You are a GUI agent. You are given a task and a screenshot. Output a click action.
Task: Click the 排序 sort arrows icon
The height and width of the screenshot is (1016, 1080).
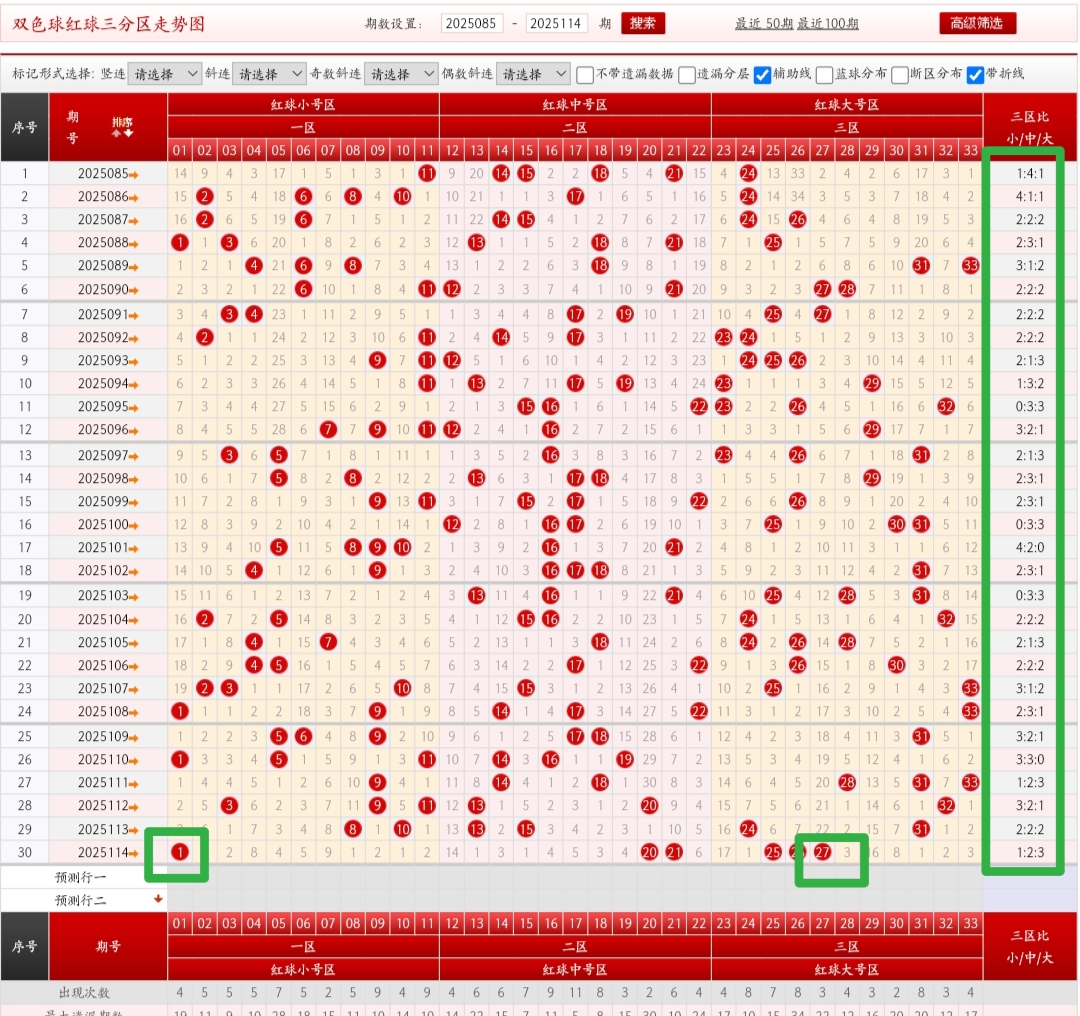tap(122, 127)
